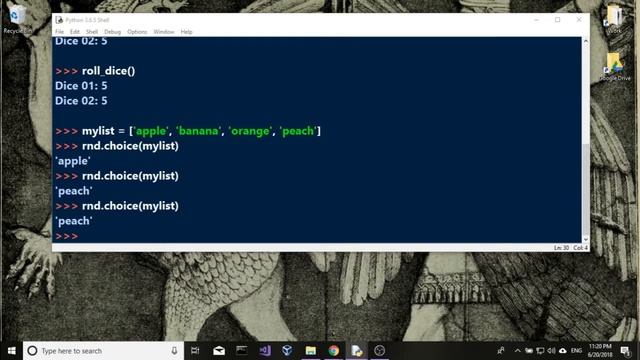The height and width of the screenshot is (360, 640).
Task: Click the taskbar search box
Action: pyautogui.click(x=104, y=351)
